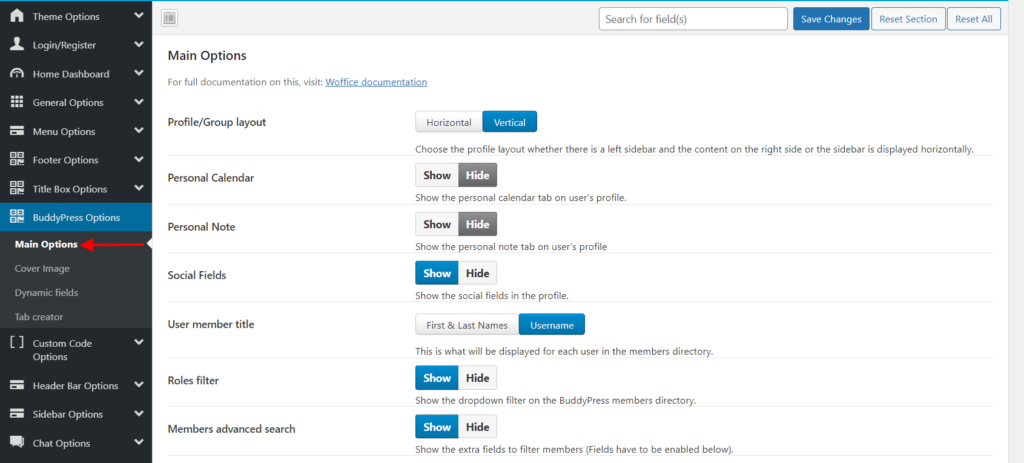Set Personal Calendar to Show
Viewport: 1024px width, 463px height.
(437, 175)
